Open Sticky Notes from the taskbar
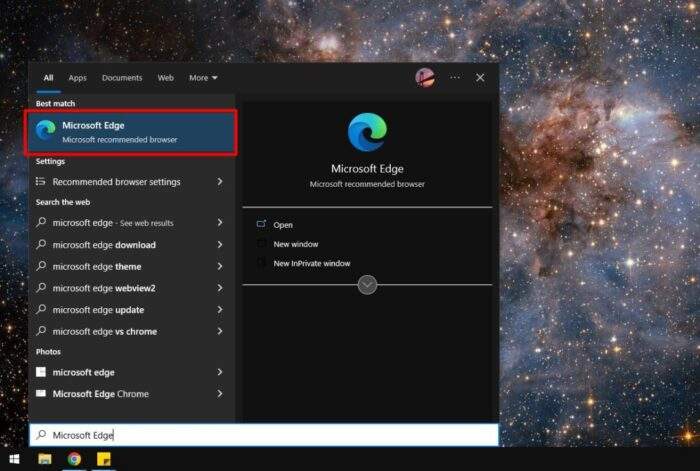The width and height of the screenshot is (700, 471). coord(104,459)
